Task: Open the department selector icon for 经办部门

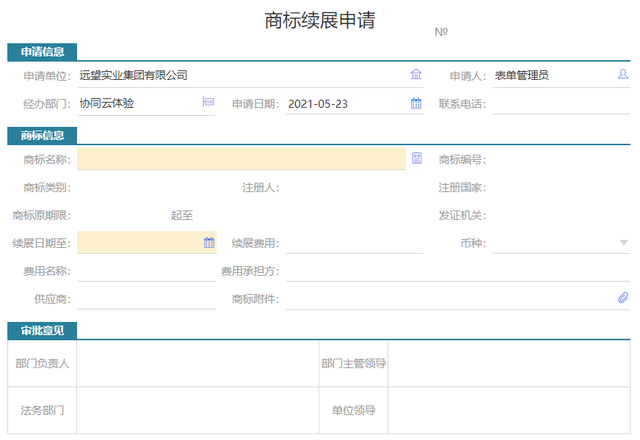Action: 209,102
